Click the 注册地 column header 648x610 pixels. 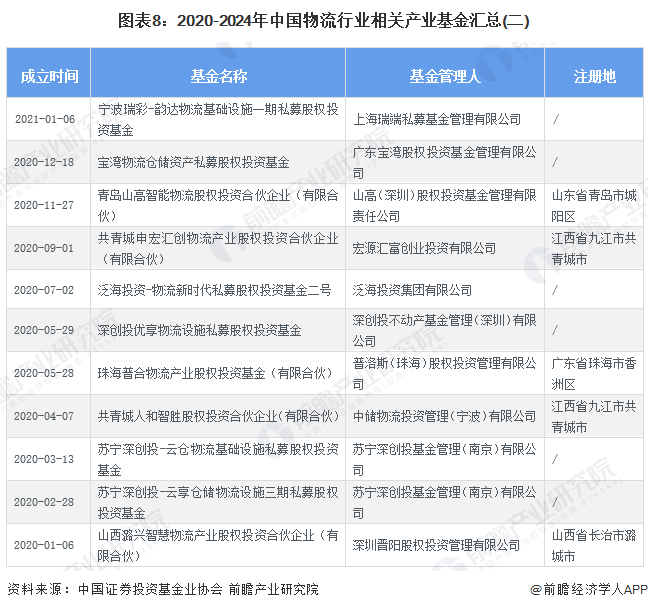[594, 76]
